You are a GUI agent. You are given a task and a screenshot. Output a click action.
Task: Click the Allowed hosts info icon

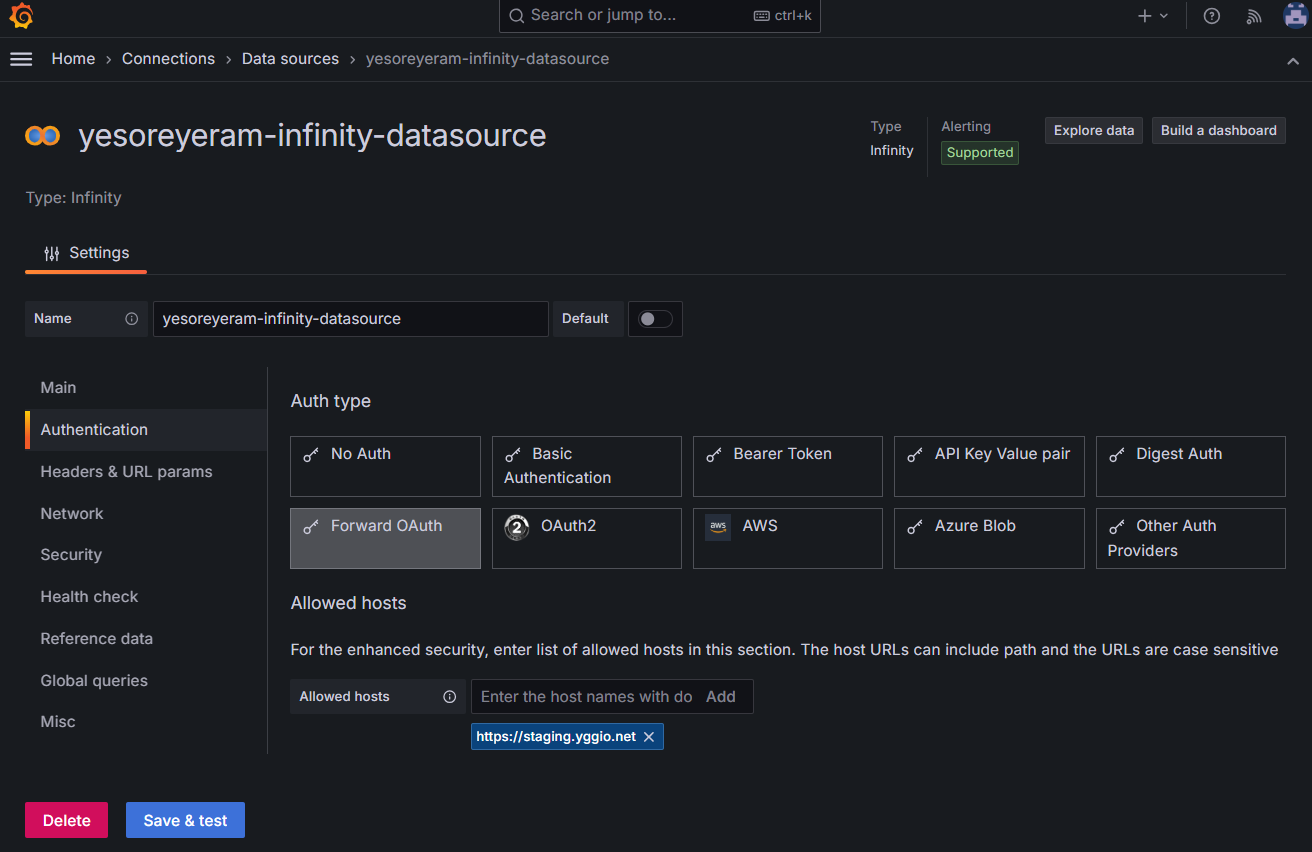[x=449, y=697]
